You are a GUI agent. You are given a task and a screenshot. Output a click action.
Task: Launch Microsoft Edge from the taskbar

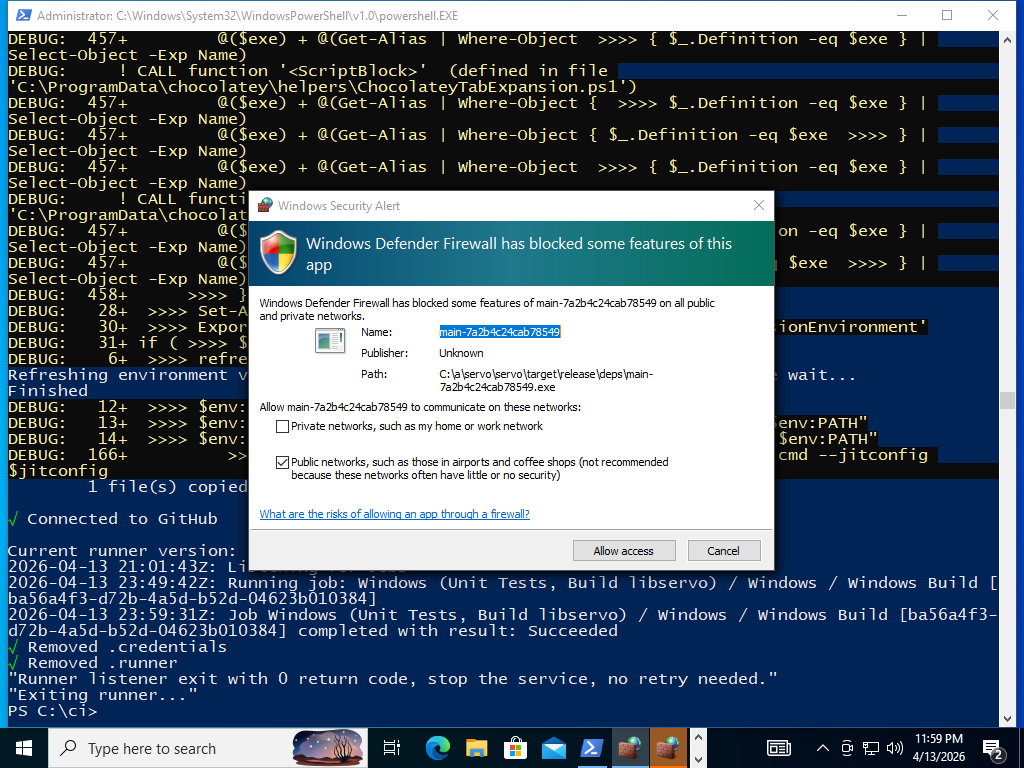[x=437, y=748]
